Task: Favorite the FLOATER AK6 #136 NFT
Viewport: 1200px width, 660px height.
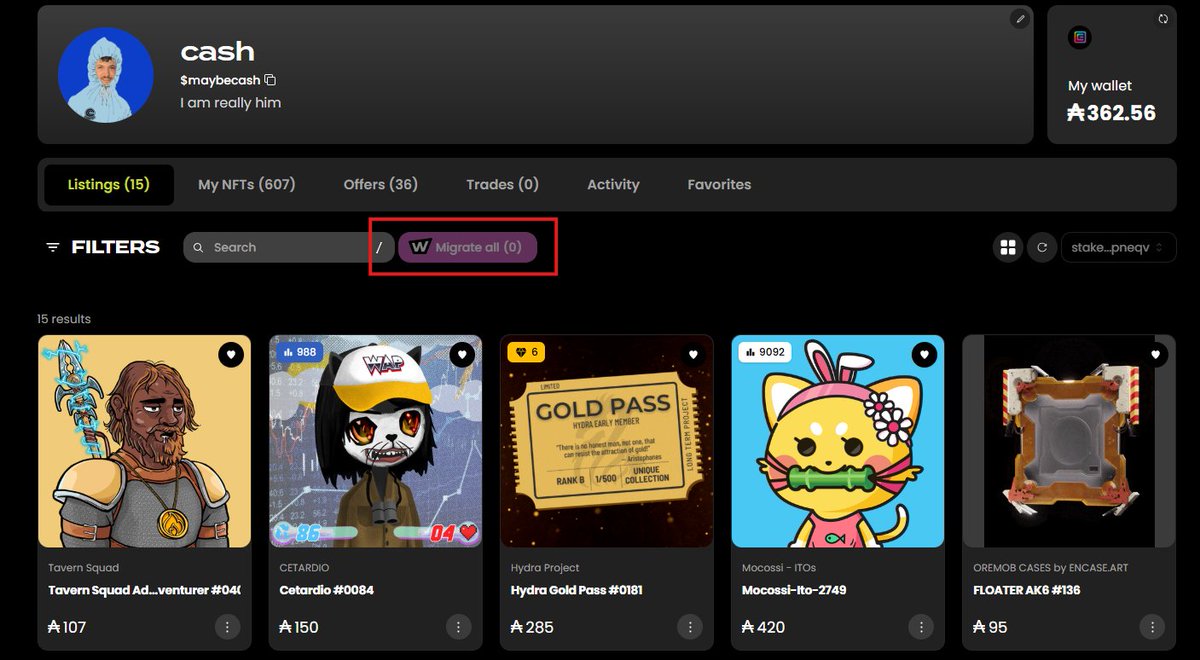Action: pos(1155,354)
